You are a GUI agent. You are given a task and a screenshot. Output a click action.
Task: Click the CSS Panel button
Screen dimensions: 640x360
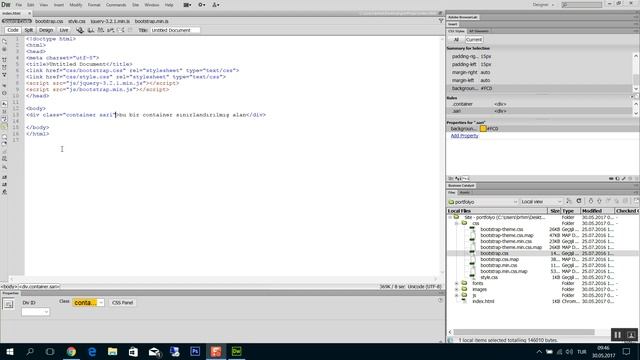(122, 302)
